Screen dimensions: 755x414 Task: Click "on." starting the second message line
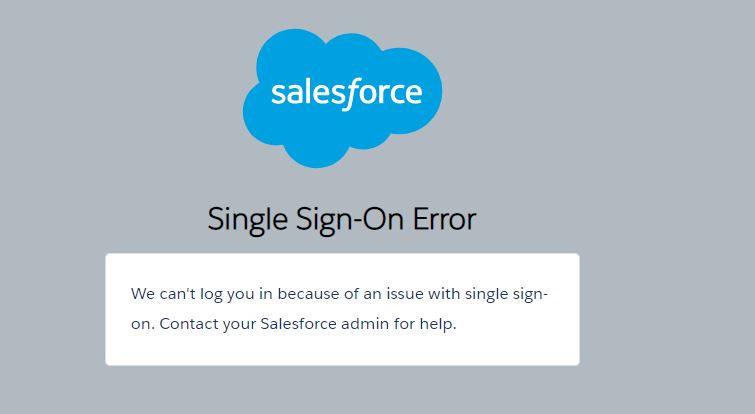point(143,324)
